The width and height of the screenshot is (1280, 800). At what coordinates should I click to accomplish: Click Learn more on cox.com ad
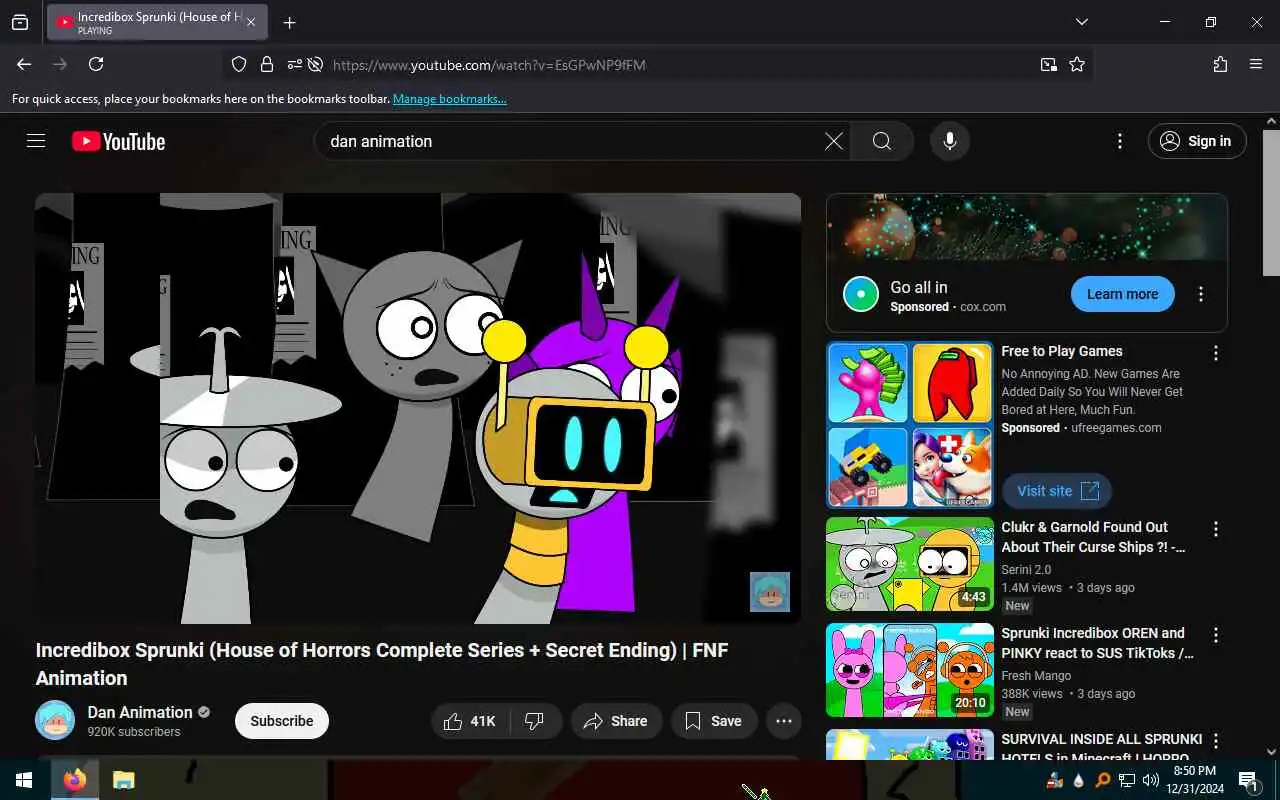(x=1122, y=294)
